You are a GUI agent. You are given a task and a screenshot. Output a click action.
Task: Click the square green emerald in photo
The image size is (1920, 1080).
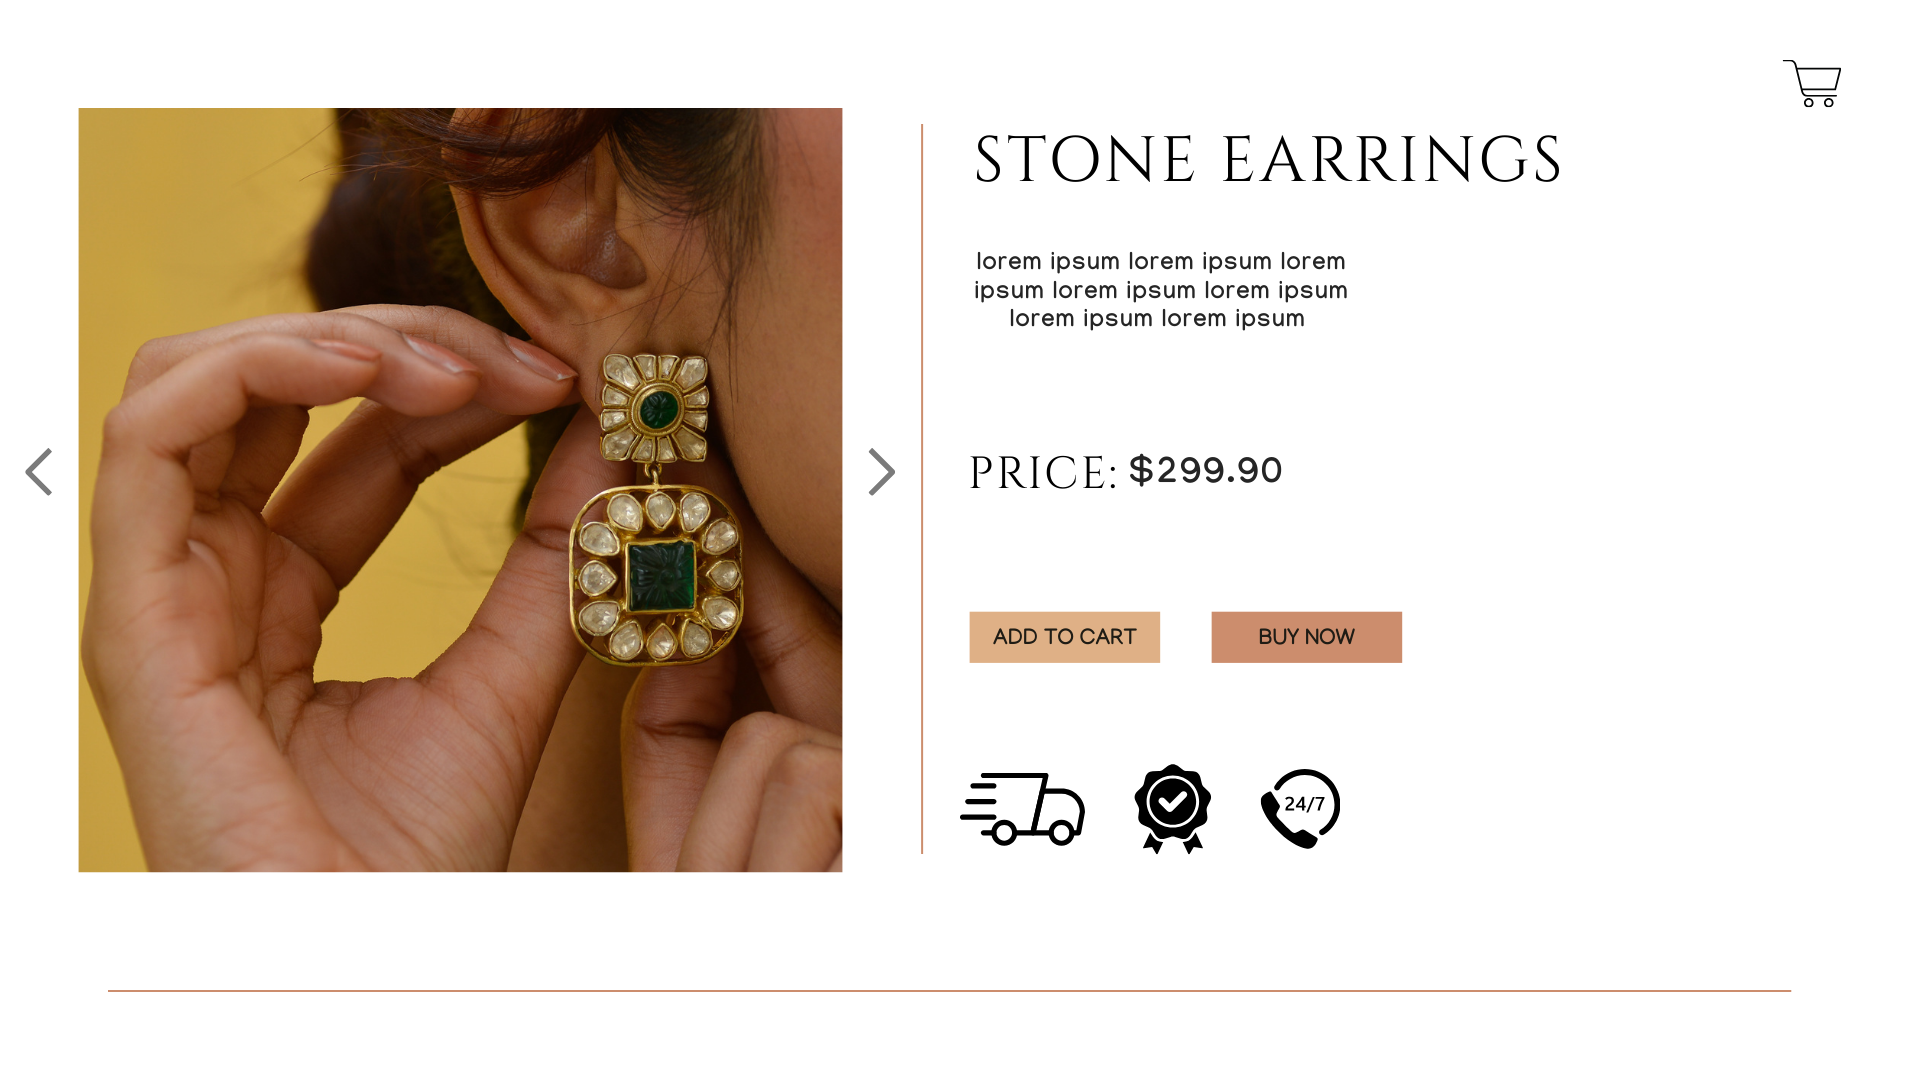click(x=660, y=576)
